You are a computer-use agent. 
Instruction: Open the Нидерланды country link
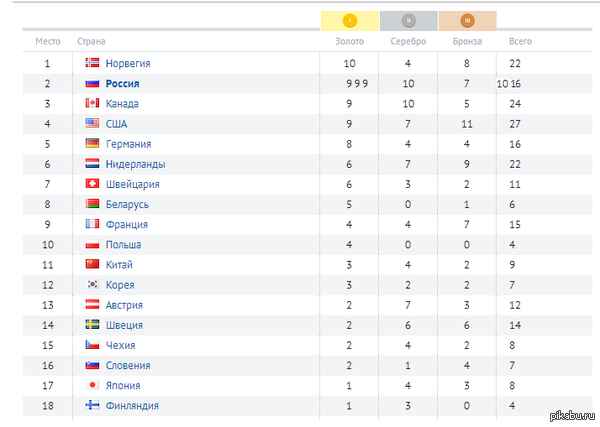click(135, 164)
